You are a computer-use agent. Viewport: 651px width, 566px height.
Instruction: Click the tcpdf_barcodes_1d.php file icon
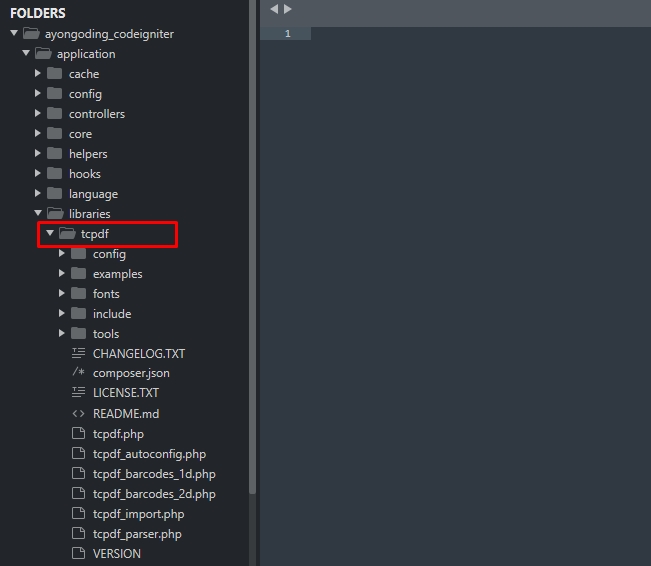point(78,473)
